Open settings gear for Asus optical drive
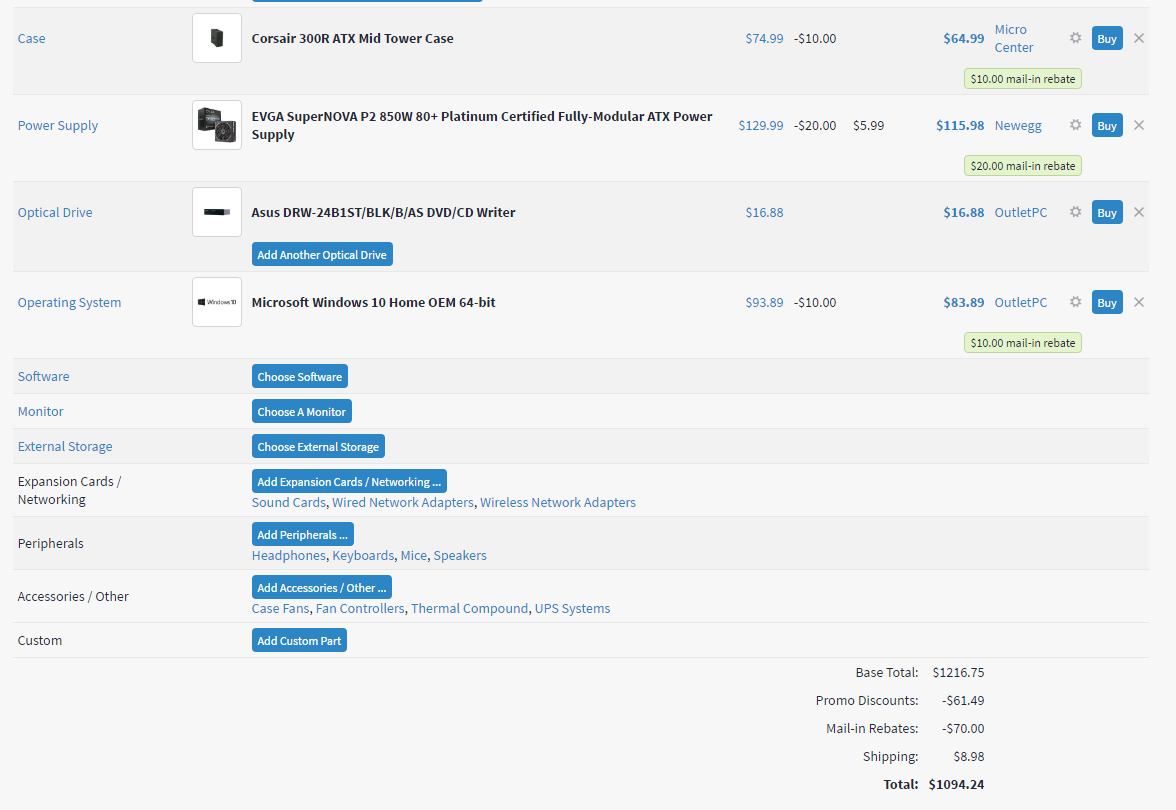This screenshot has height=810, width=1176. (x=1076, y=212)
